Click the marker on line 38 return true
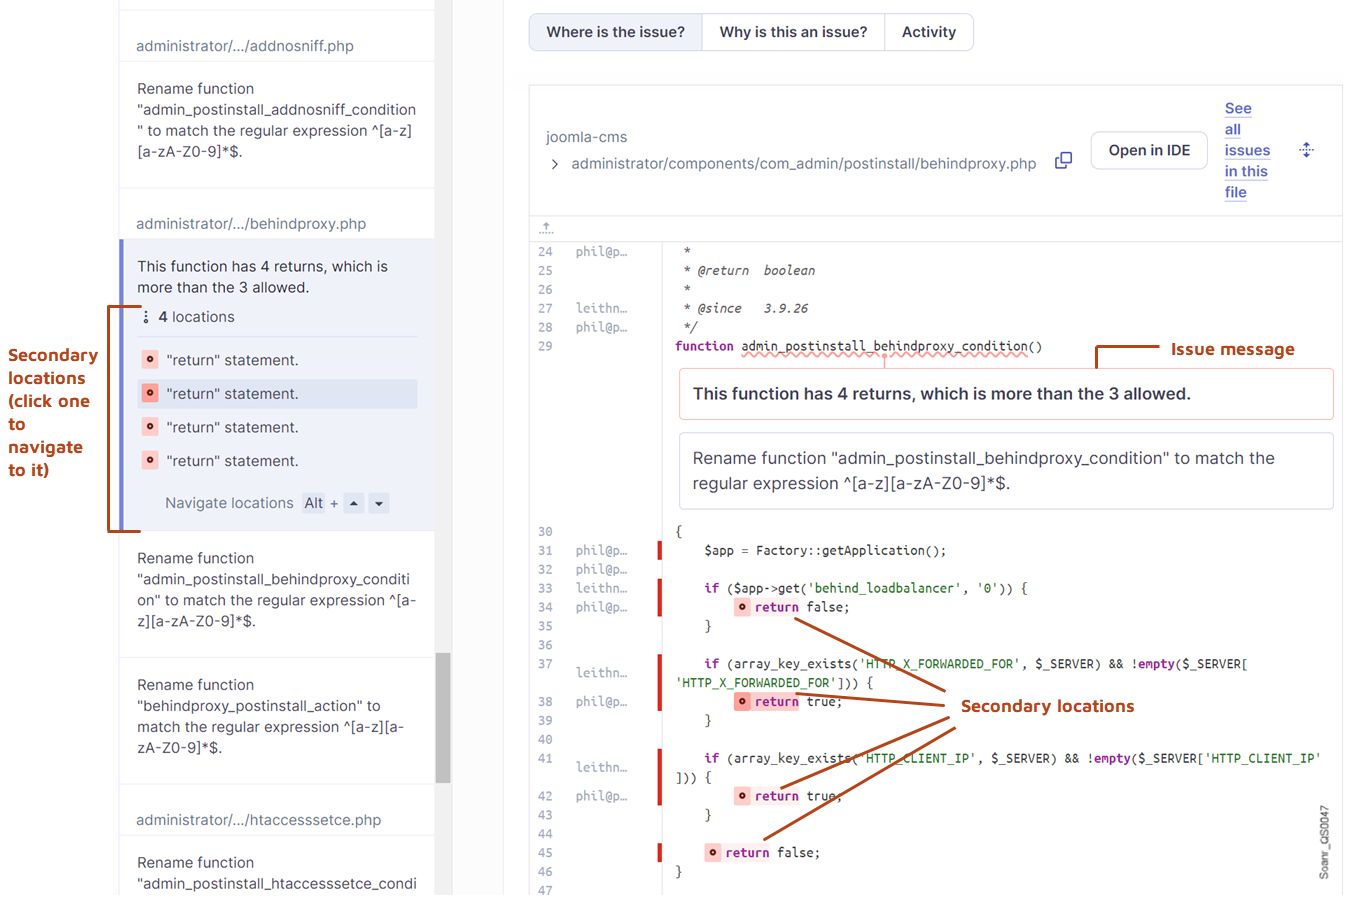Image resolution: width=1345 pixels, height=902 pixels. pos(742,702)
